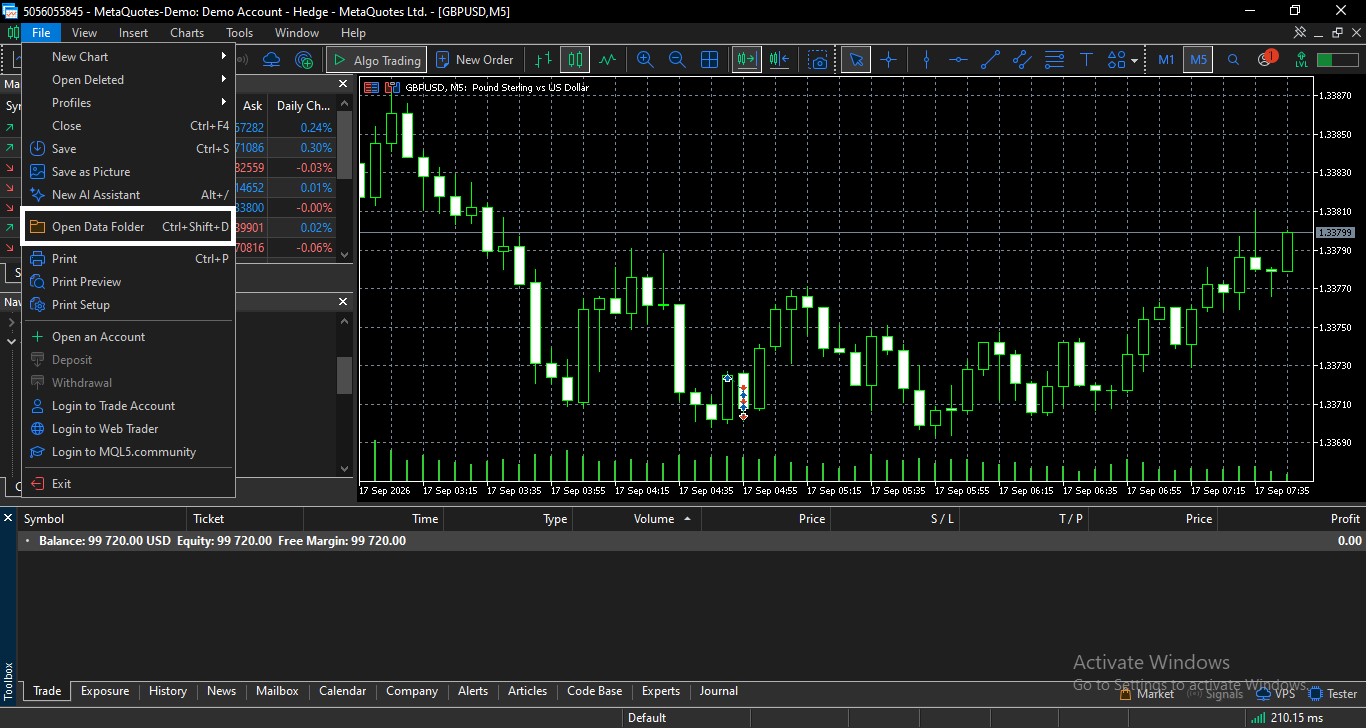The image size is (1368, 728).
Task: Click the LVL depth icon in toolbar
Action: click(x=1301, y=60)
